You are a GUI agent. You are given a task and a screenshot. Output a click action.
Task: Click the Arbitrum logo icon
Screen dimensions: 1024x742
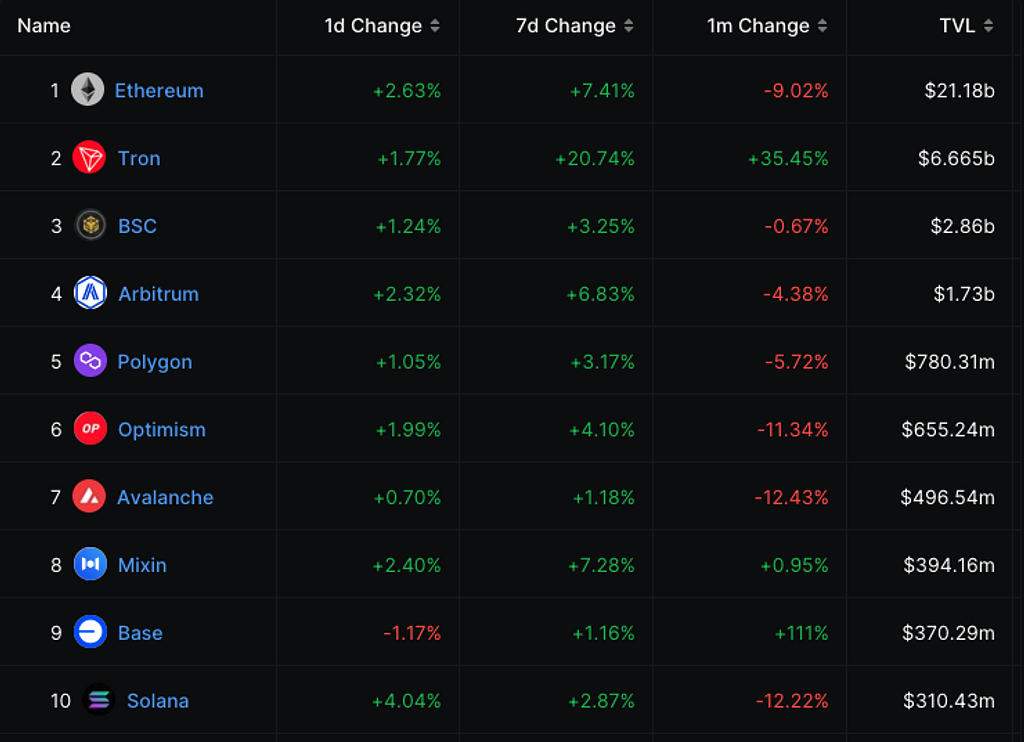click(90, 294)
